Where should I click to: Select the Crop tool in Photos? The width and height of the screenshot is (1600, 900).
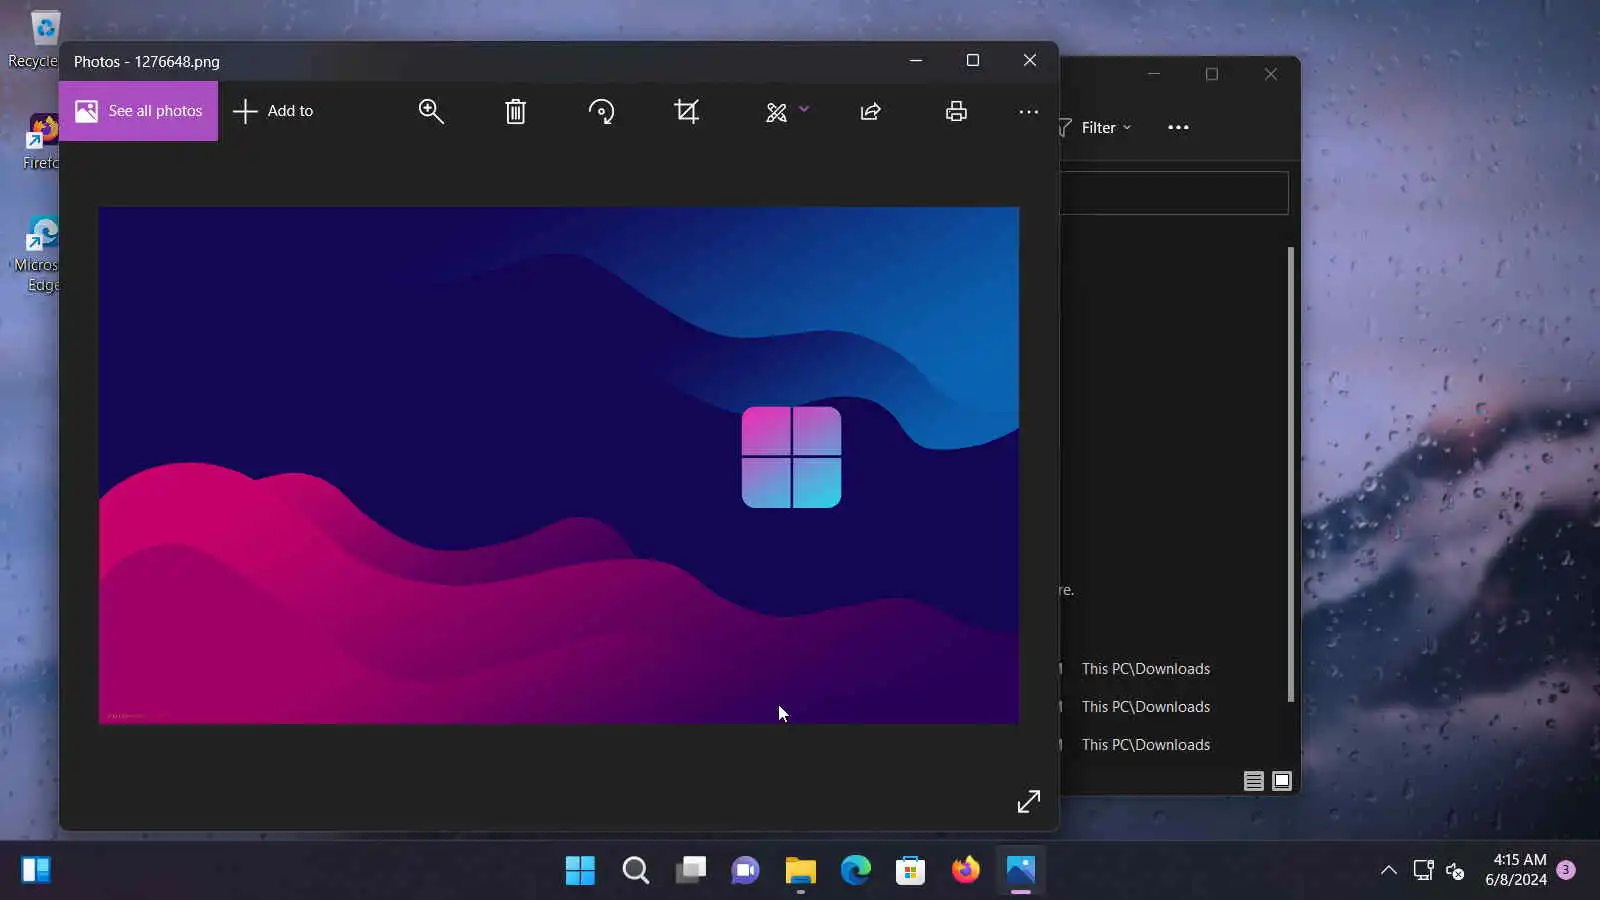(687, 111)
